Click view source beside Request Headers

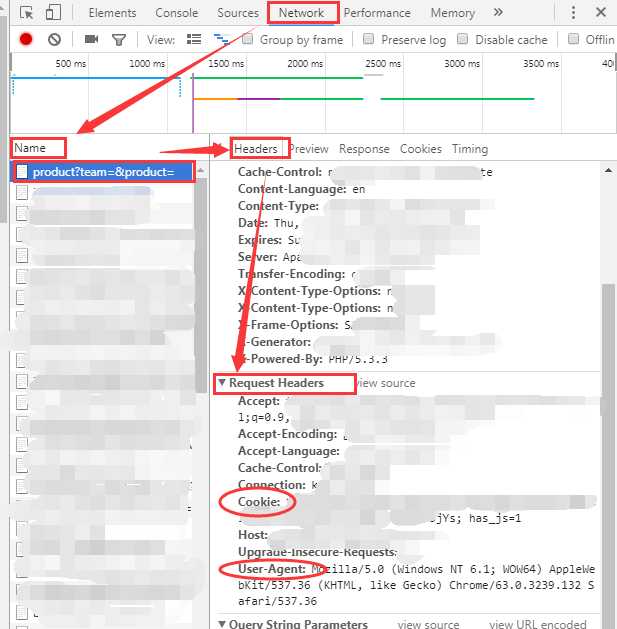click(x=385, y=383)
